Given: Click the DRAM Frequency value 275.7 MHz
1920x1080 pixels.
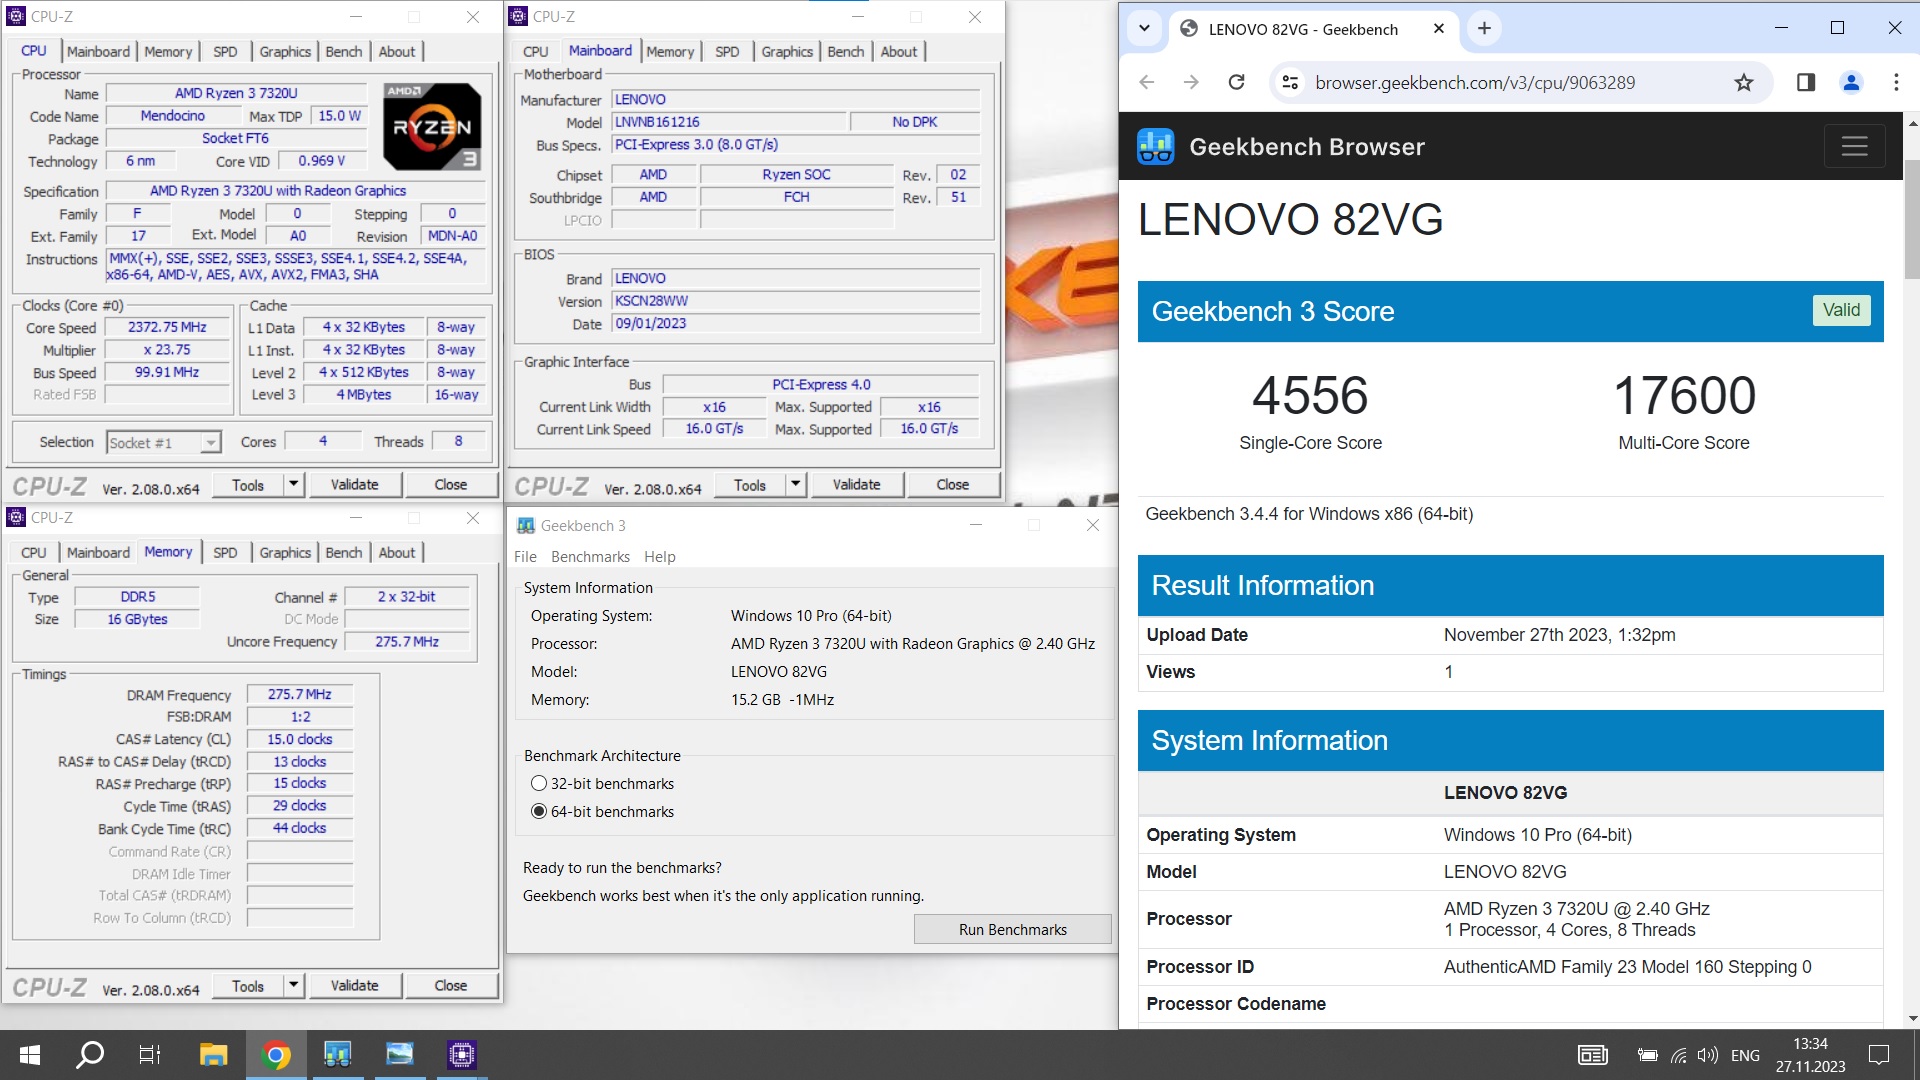Looking at the screenshot, I should (299, 694).
